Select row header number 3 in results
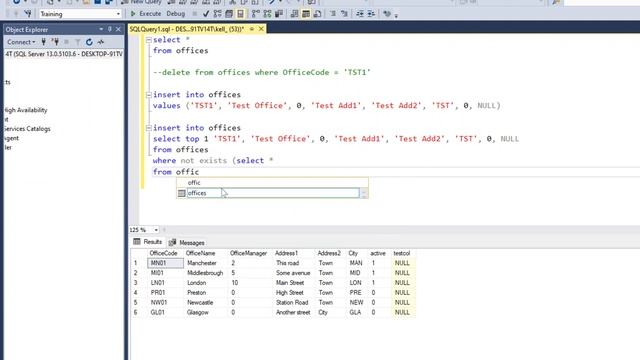The image size is (640, 360). click(x=138, y=283)
